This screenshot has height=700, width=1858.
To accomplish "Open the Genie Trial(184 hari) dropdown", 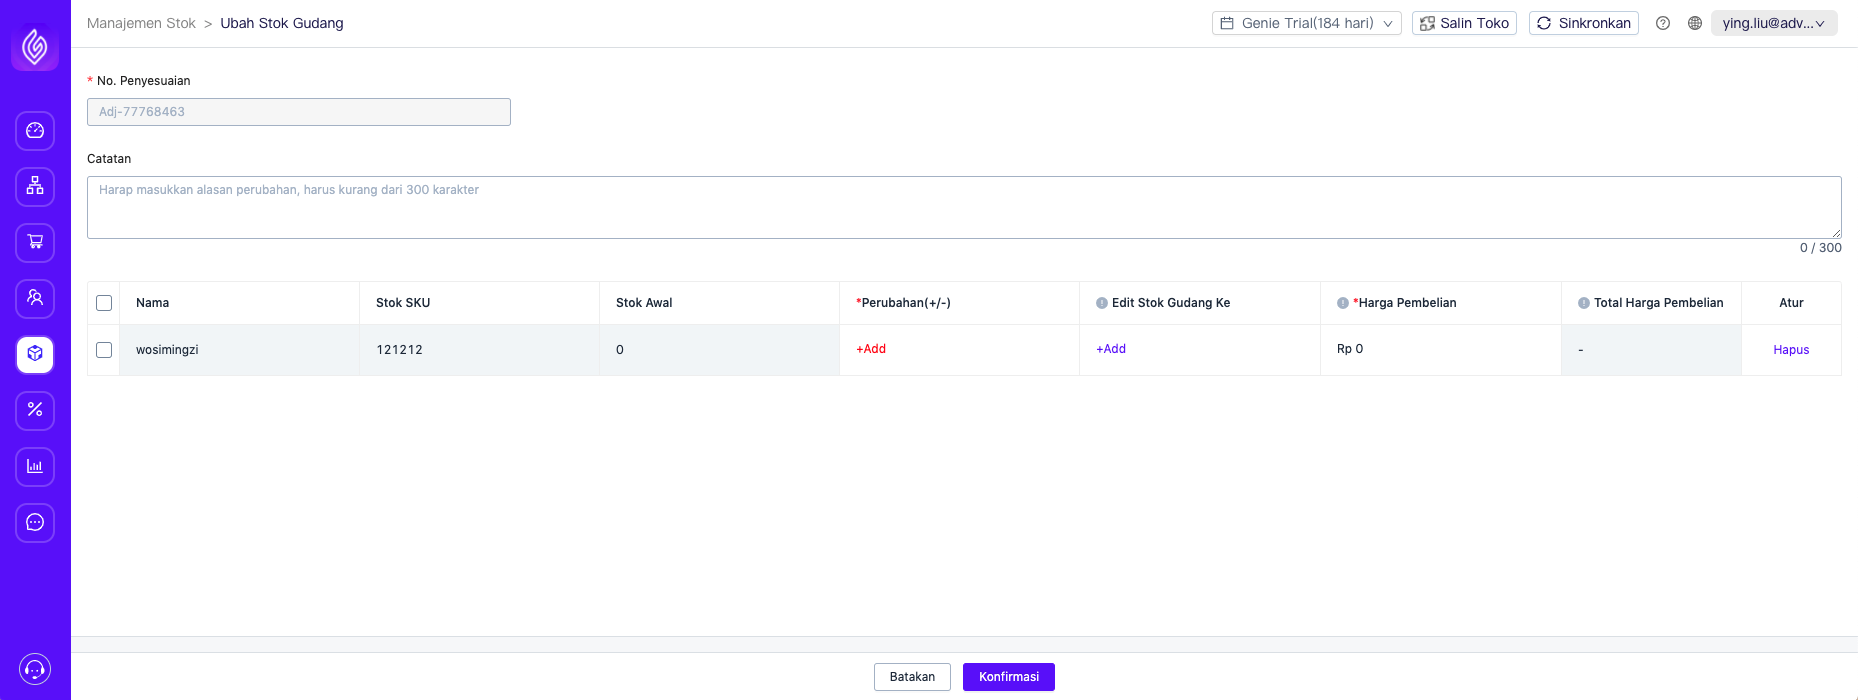I will (1307, 23).
